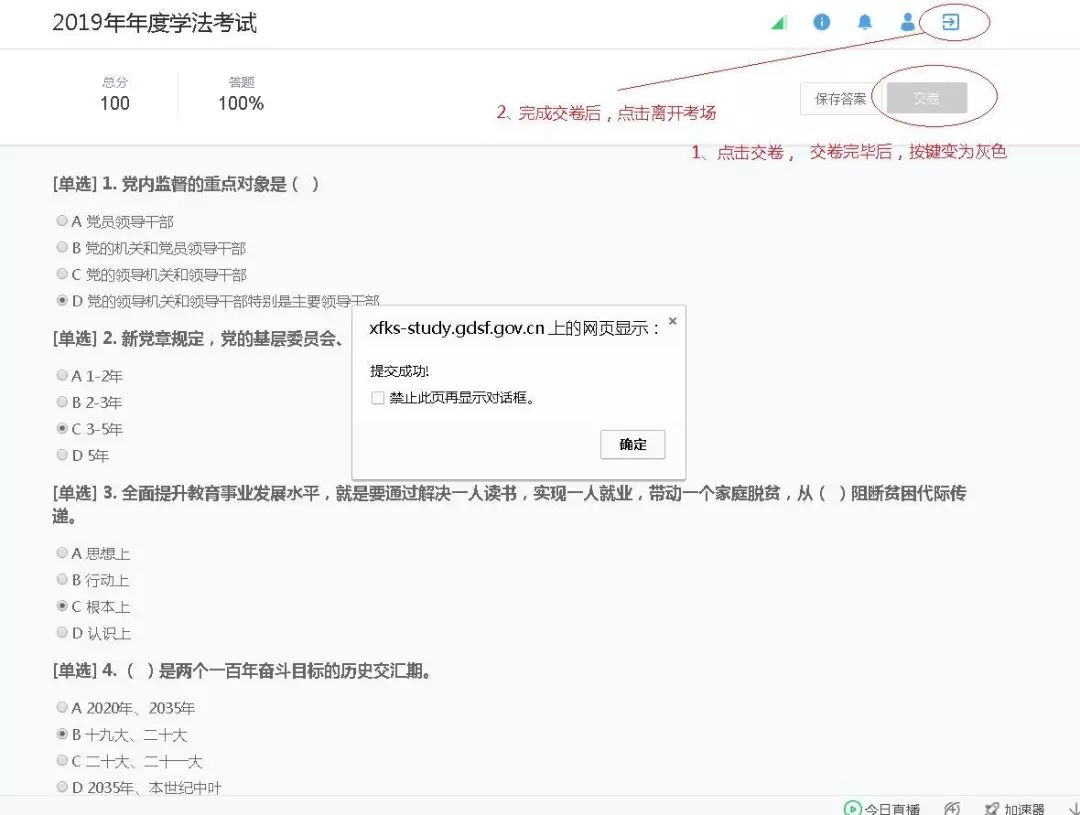Select option B 党的机关和党员领导干部 for question 1
This screenshot has width=1080, height=815.
coord(62,248)
